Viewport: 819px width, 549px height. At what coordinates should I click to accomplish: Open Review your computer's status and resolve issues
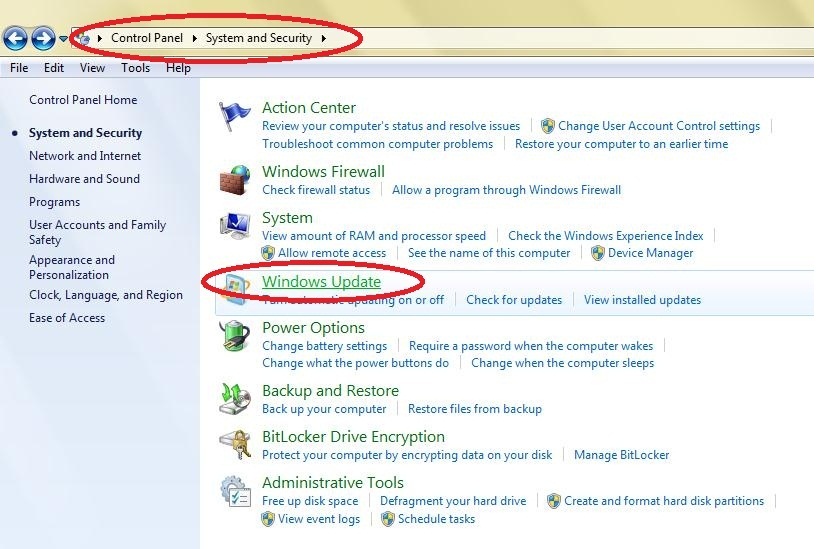pos(391,126)
